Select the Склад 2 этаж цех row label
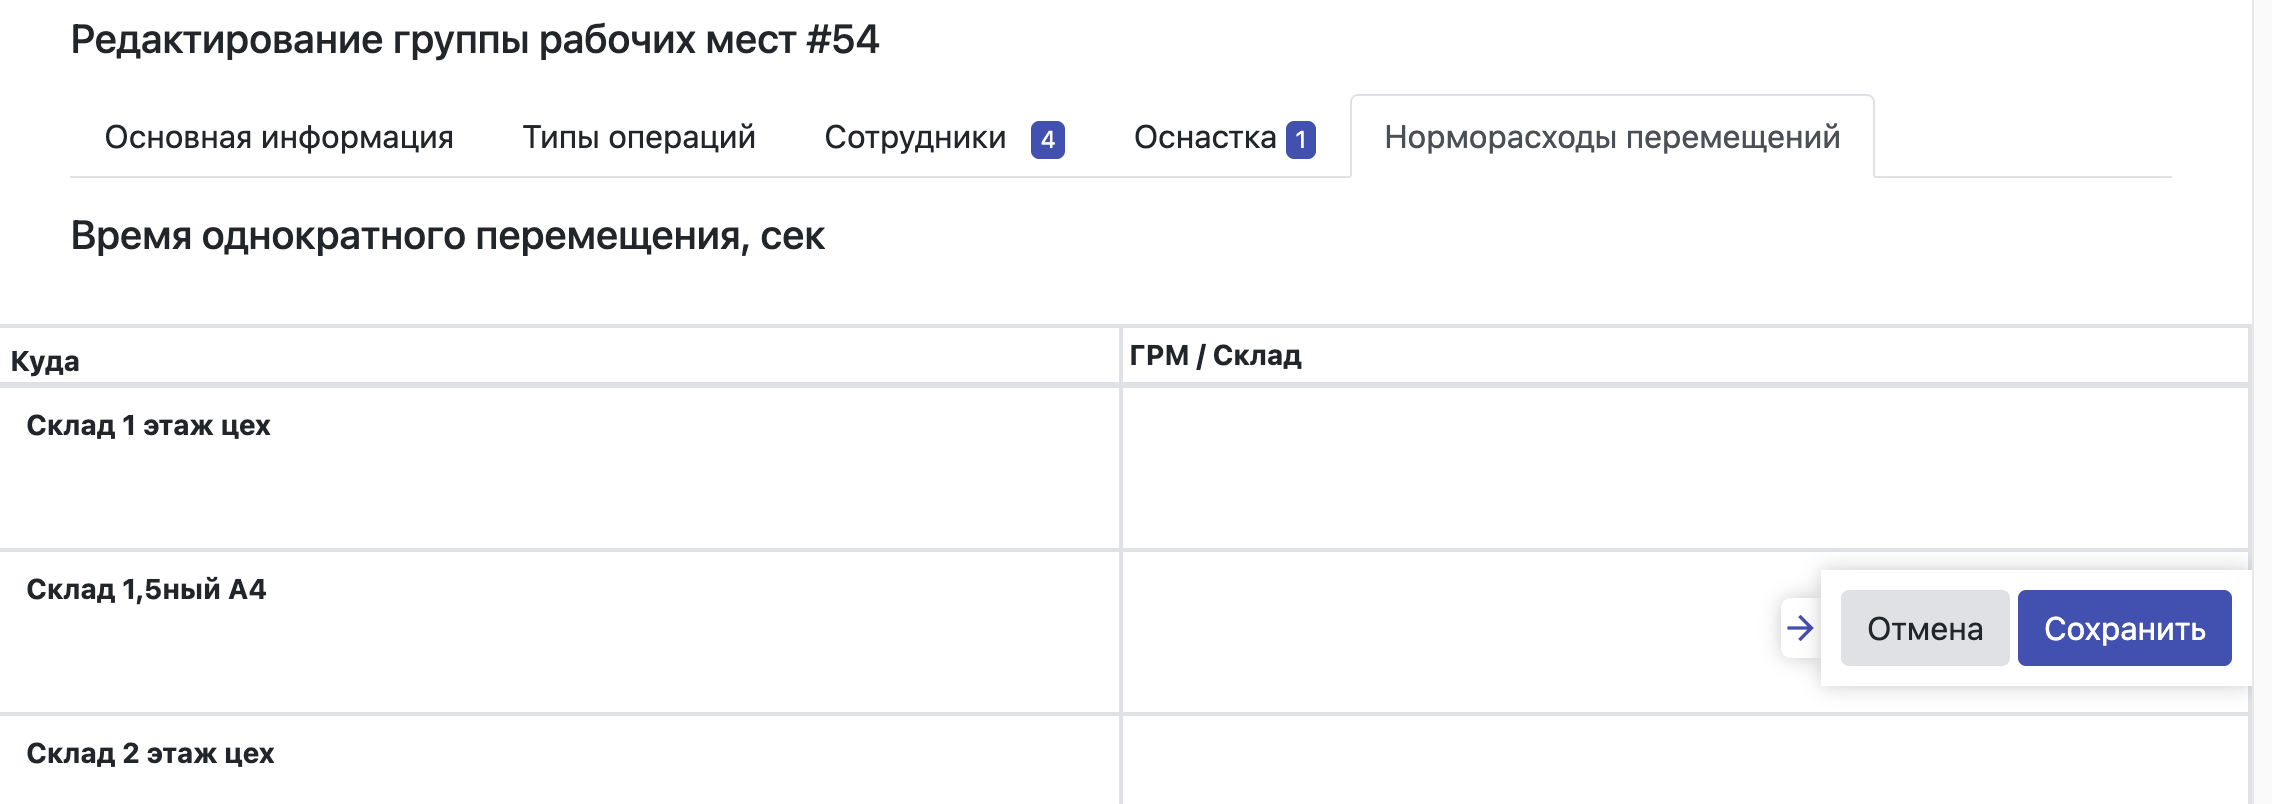Image resolution: width=2272 pixels, height=804 pixels. pos(150,753)
